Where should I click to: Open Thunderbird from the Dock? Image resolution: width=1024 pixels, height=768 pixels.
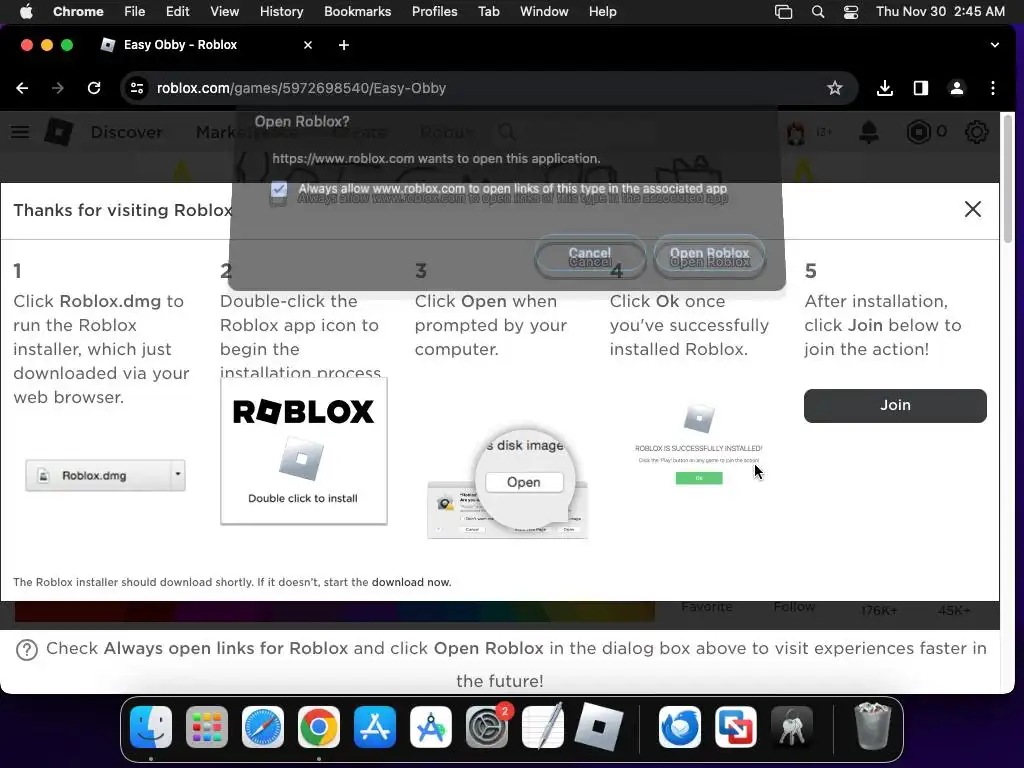(679, 727)
